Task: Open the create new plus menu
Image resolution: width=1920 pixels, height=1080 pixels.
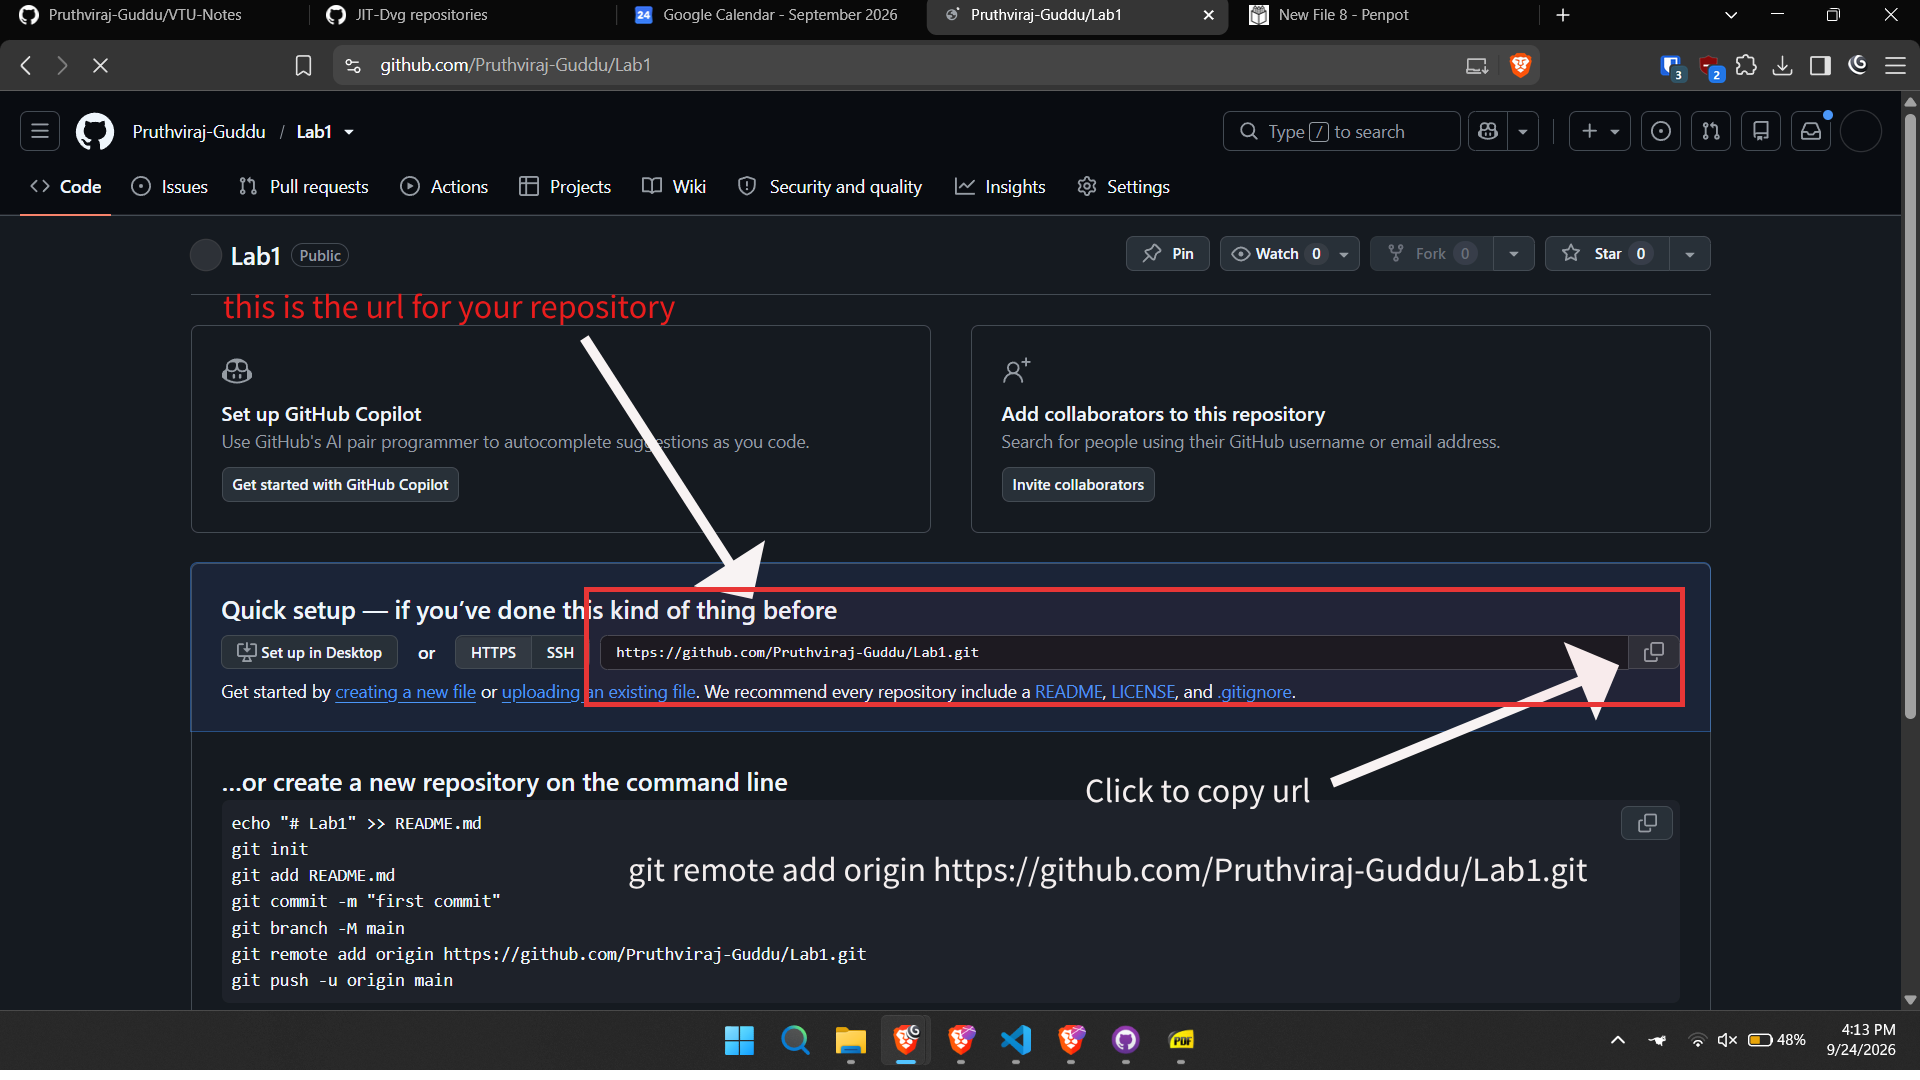Action: point(1600,131)
